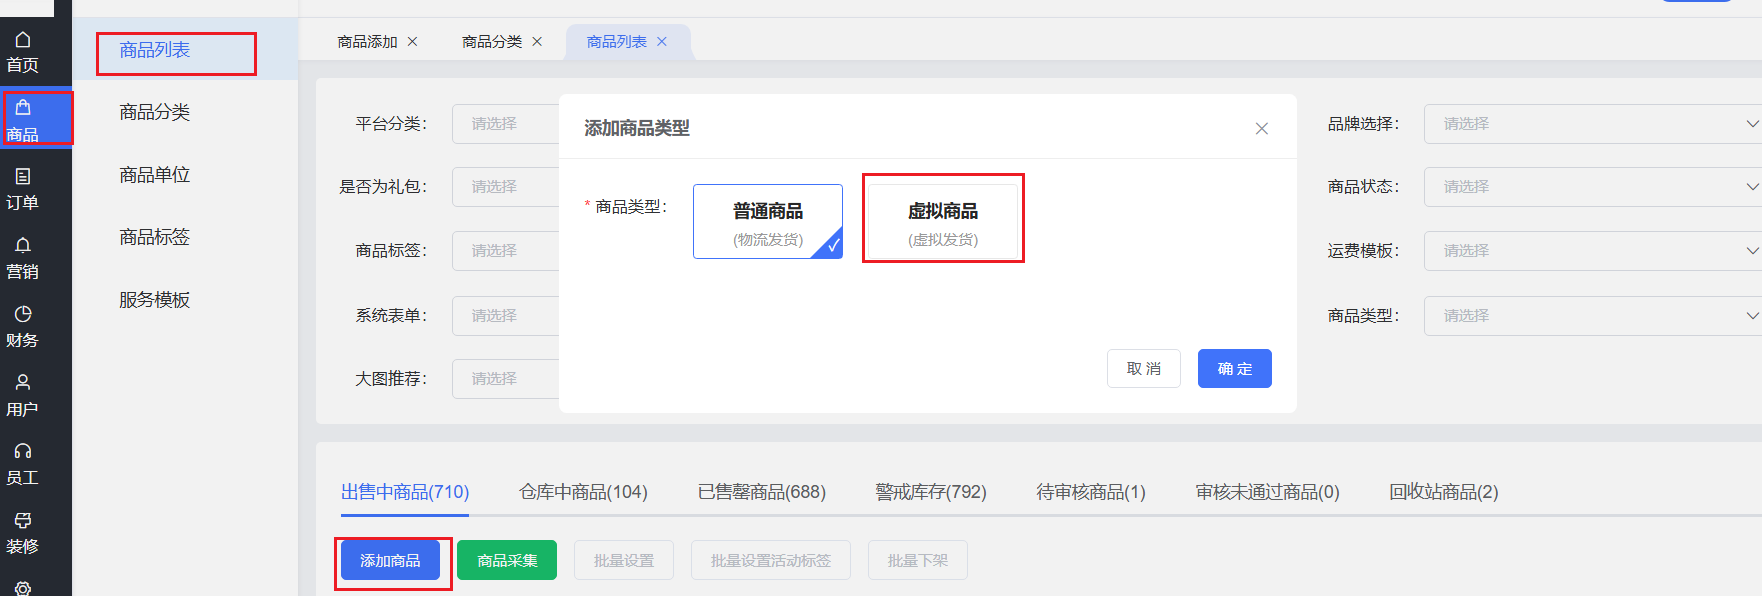Select 虚拟商品 product type option
1762x596 pixels.
943,221
